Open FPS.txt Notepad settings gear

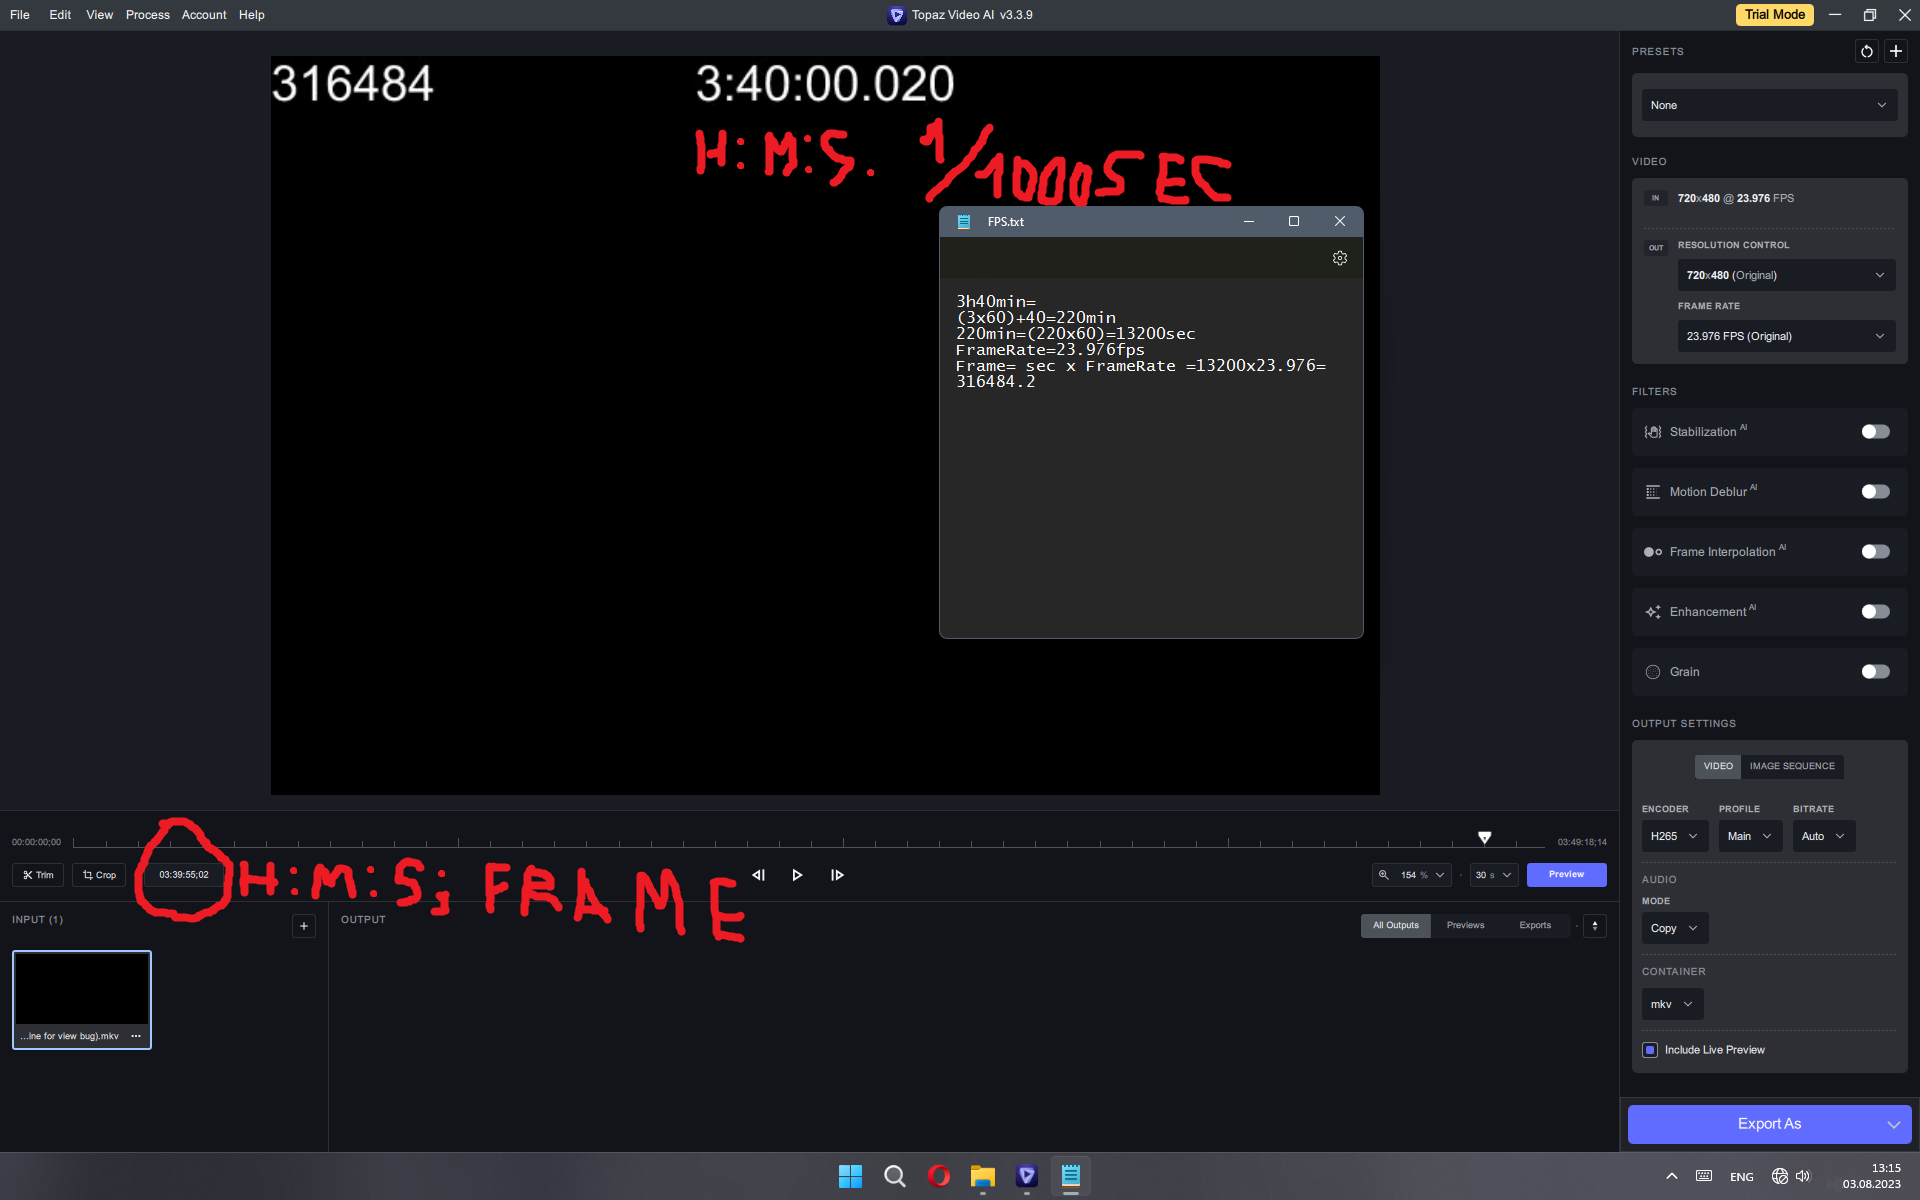coord(1340,258)
